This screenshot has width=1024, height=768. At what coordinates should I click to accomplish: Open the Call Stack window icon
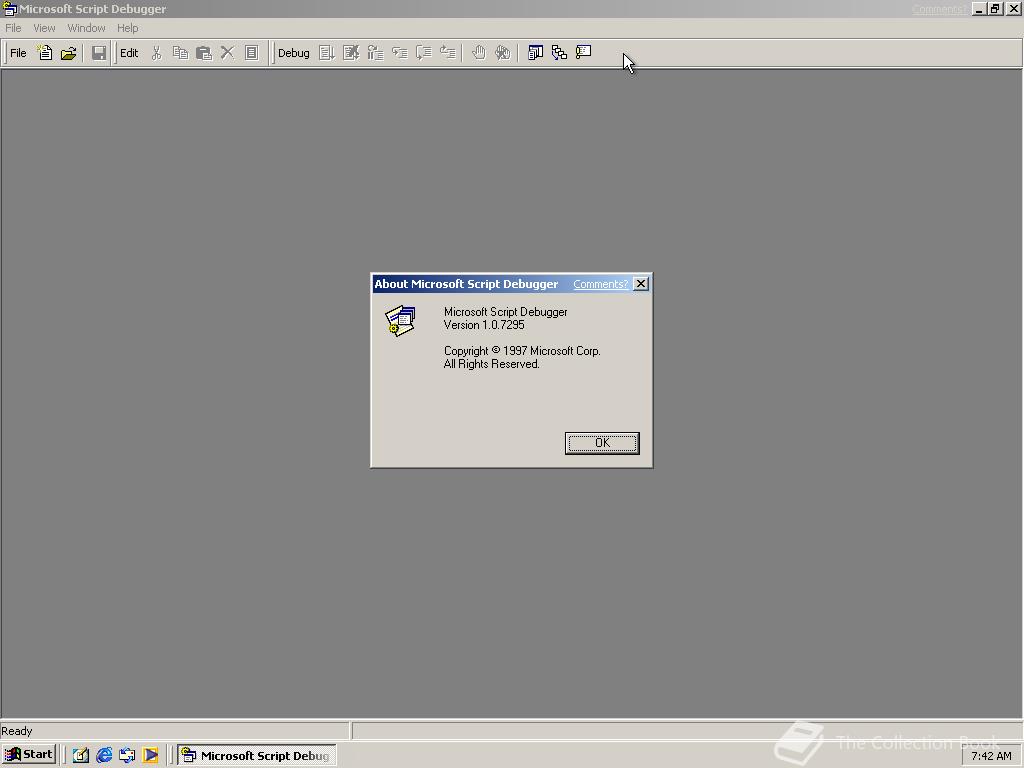[559, 53]
